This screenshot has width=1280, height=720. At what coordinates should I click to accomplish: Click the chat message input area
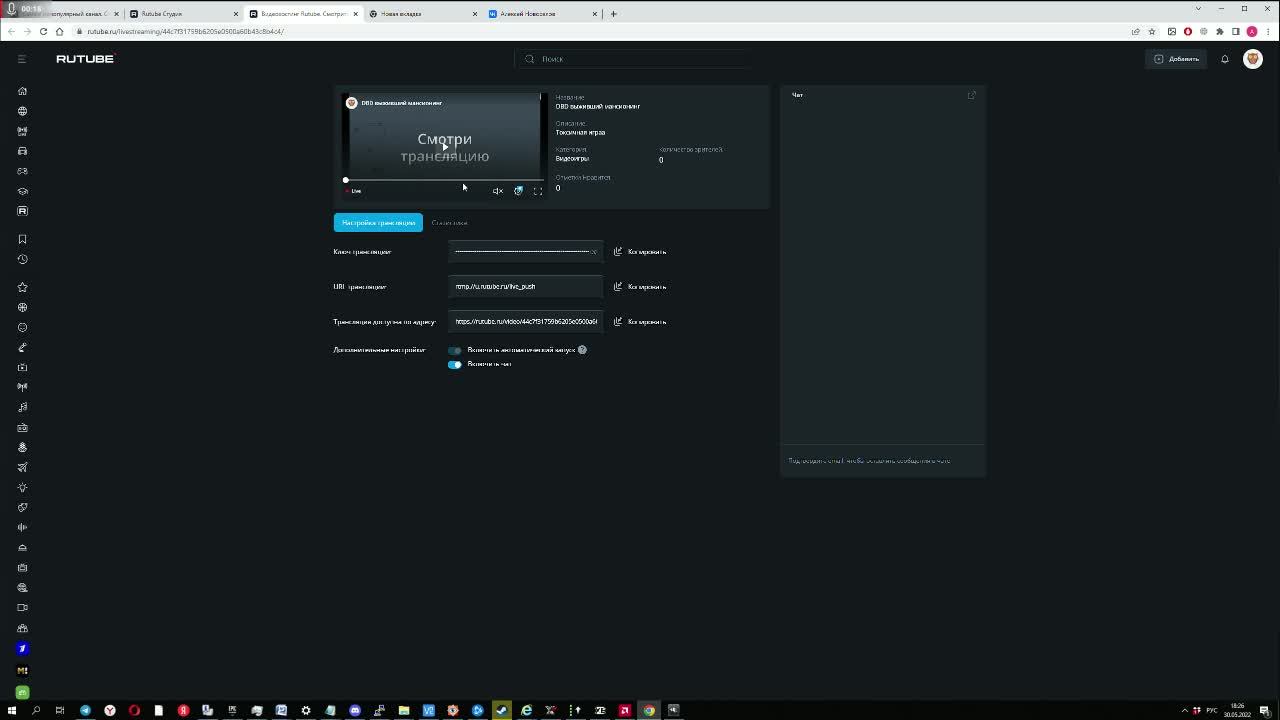tap(882, 461)
